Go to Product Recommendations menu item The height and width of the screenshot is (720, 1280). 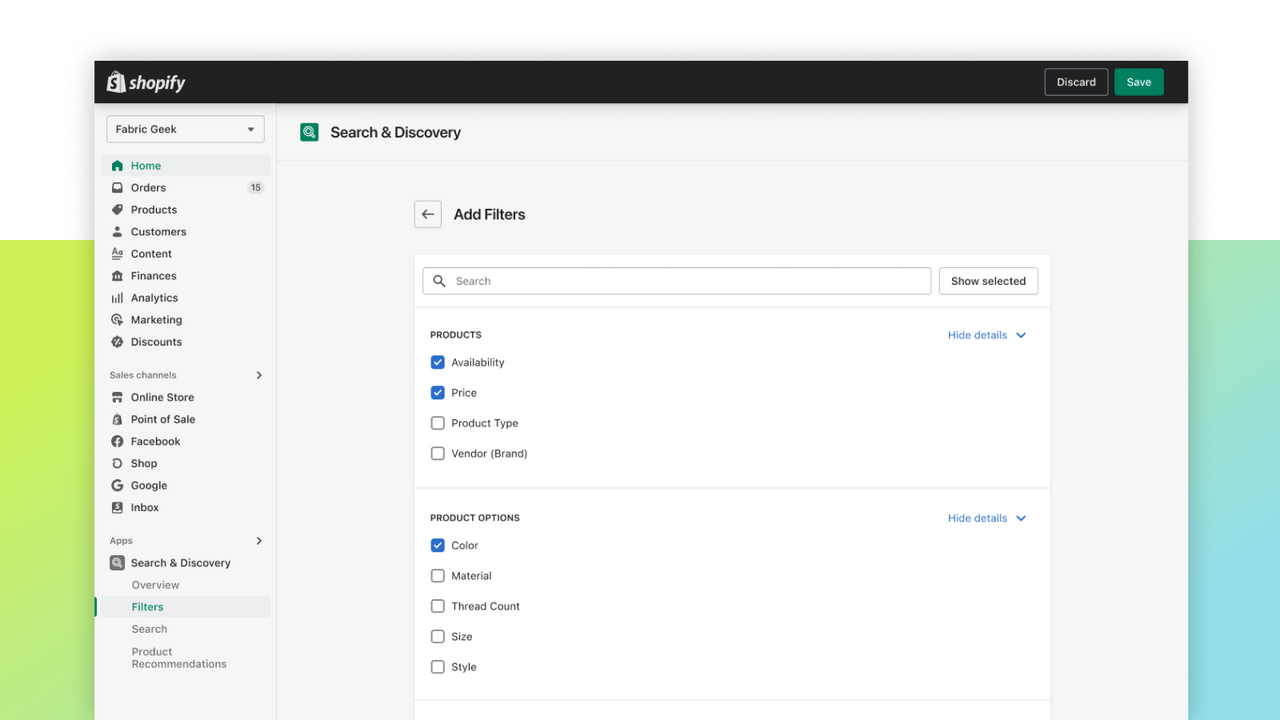[x=179, y=658]
